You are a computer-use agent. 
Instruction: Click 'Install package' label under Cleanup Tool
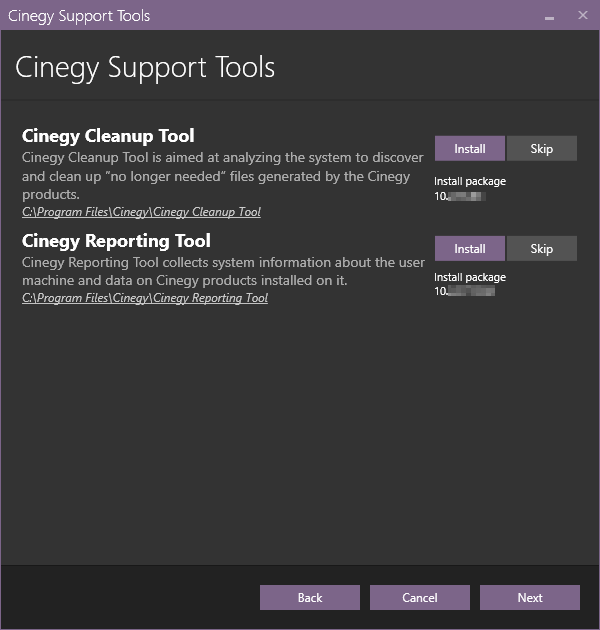(x=470, y=181)
